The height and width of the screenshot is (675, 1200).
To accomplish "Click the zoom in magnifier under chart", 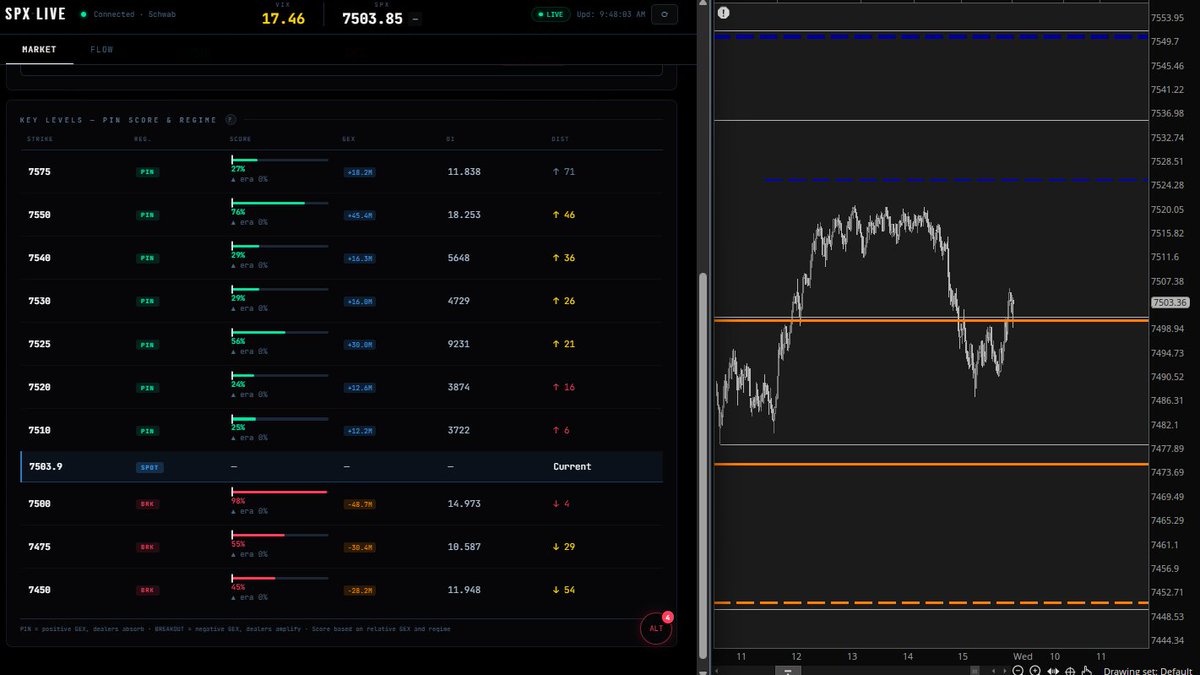I will click(1034, 670).
